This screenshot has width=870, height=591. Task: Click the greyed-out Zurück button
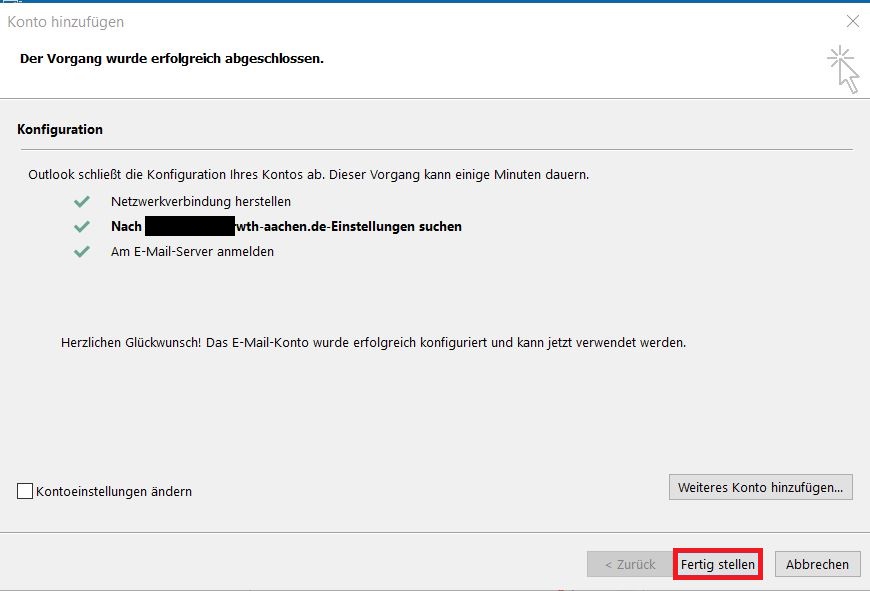(x=630, y=564)
